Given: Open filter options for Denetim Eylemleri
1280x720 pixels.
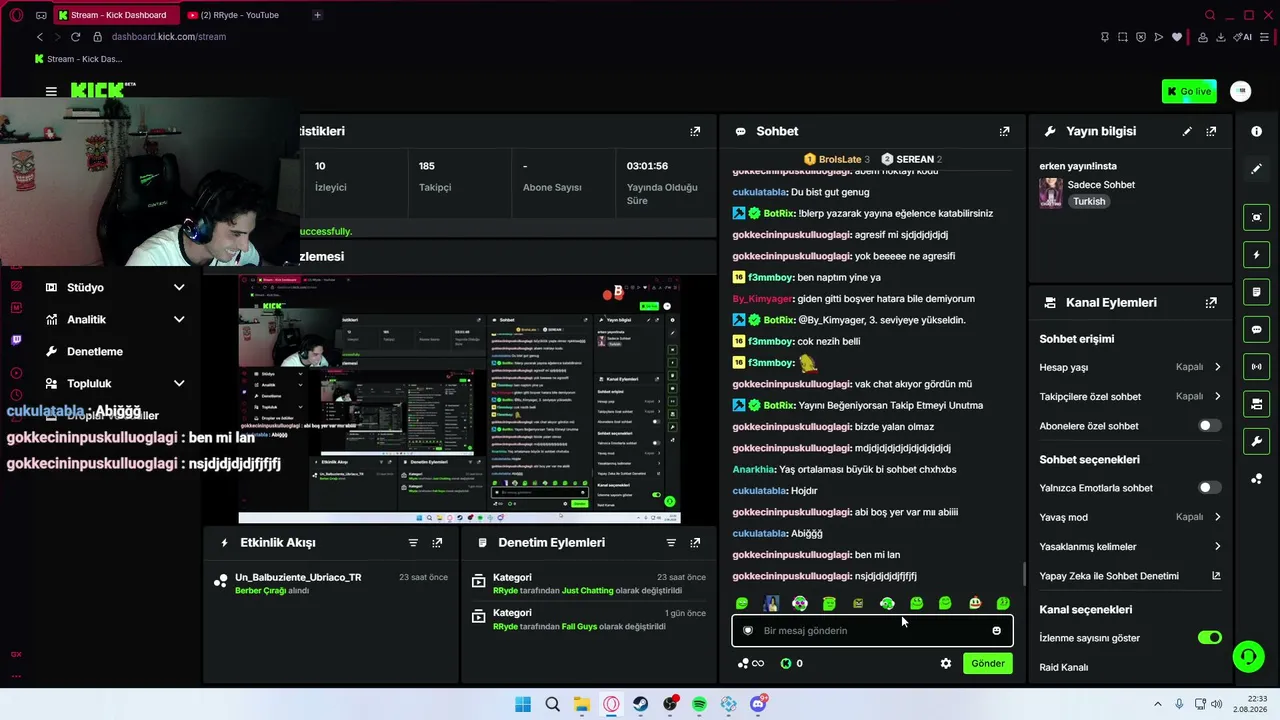Looking at the screenshot, I should 671,542.
